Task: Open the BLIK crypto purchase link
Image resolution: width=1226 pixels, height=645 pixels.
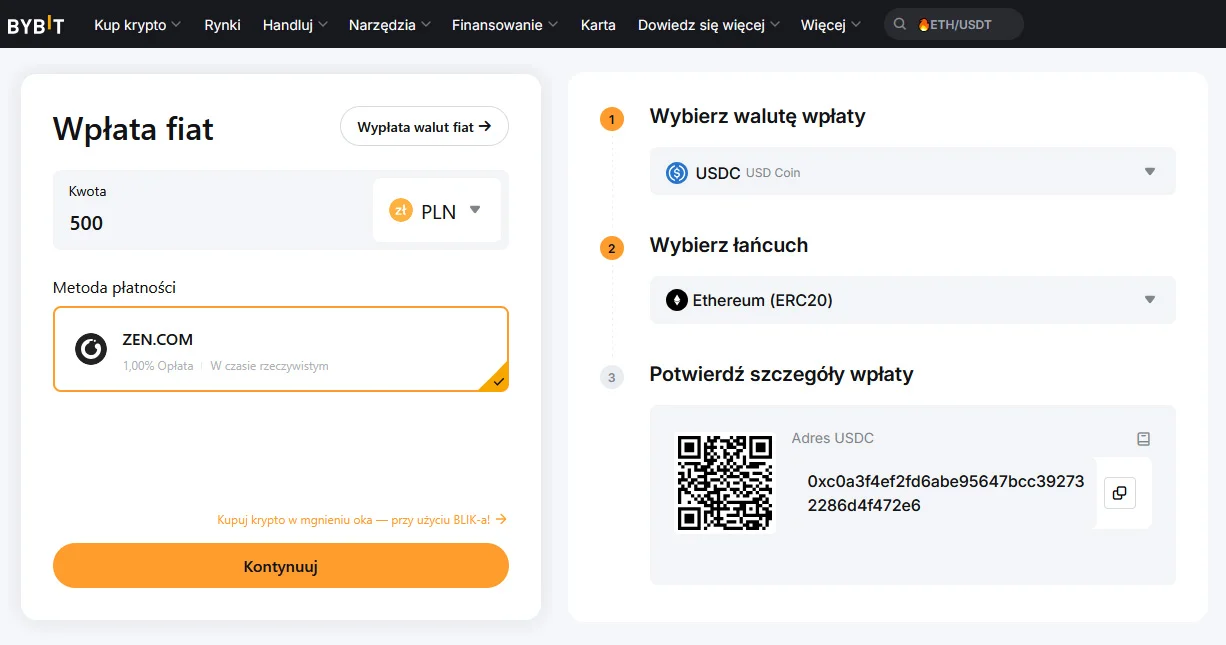Action: [362, 520]
